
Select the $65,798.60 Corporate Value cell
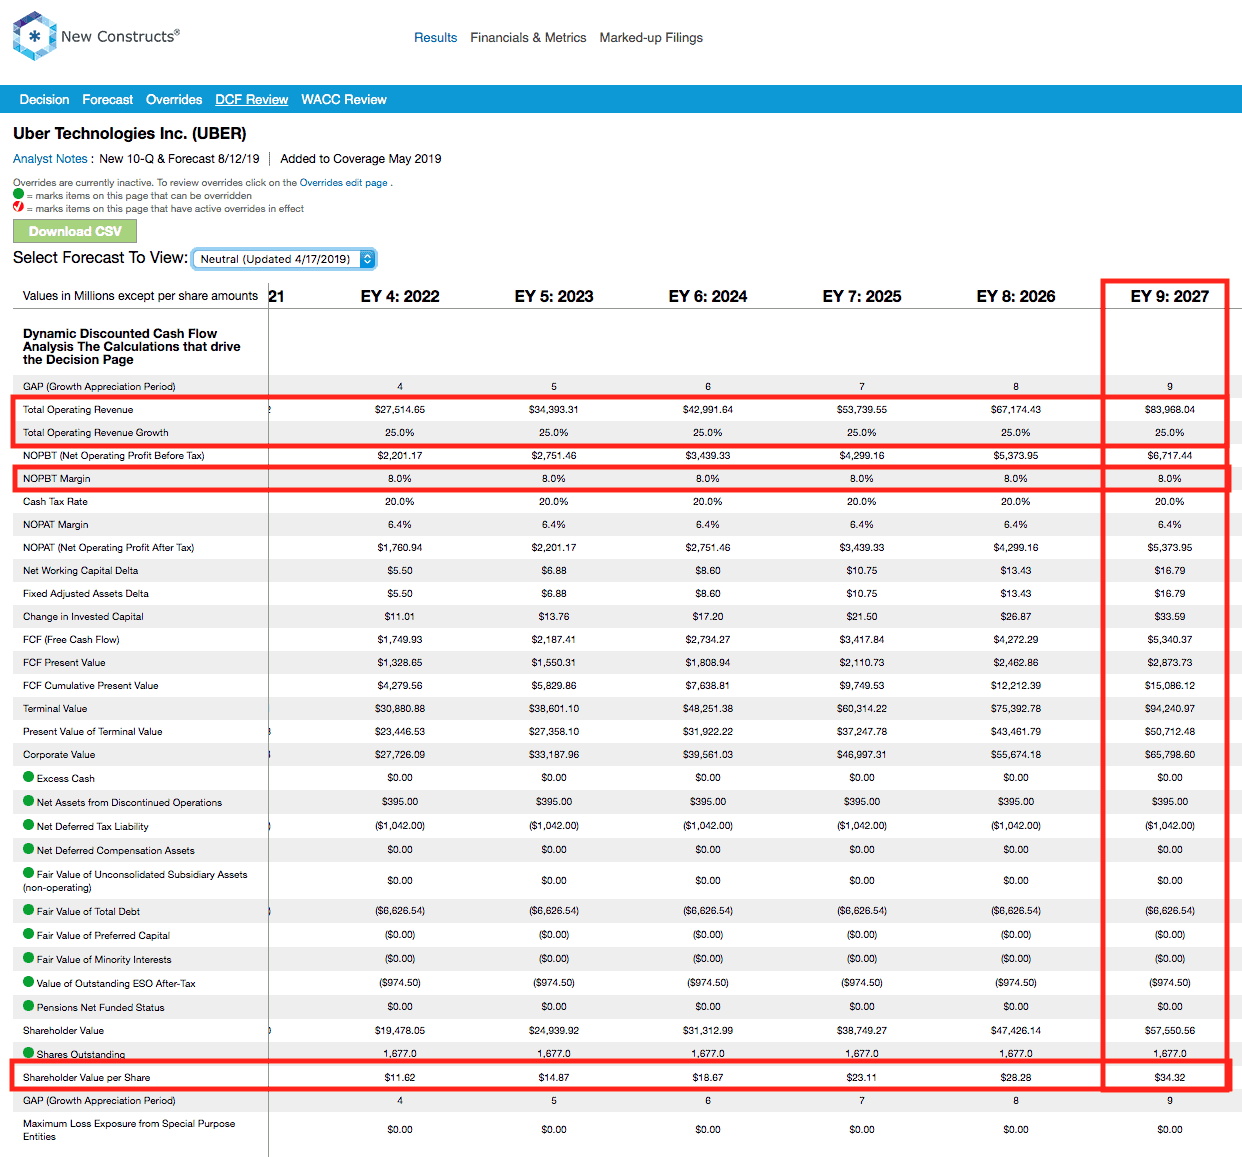click(x=1170, y=755)
